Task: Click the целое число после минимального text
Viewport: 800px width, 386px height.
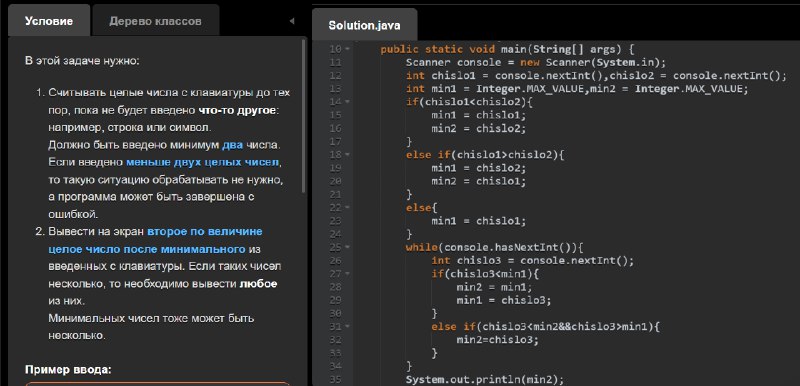Action: tap(147, 249)
